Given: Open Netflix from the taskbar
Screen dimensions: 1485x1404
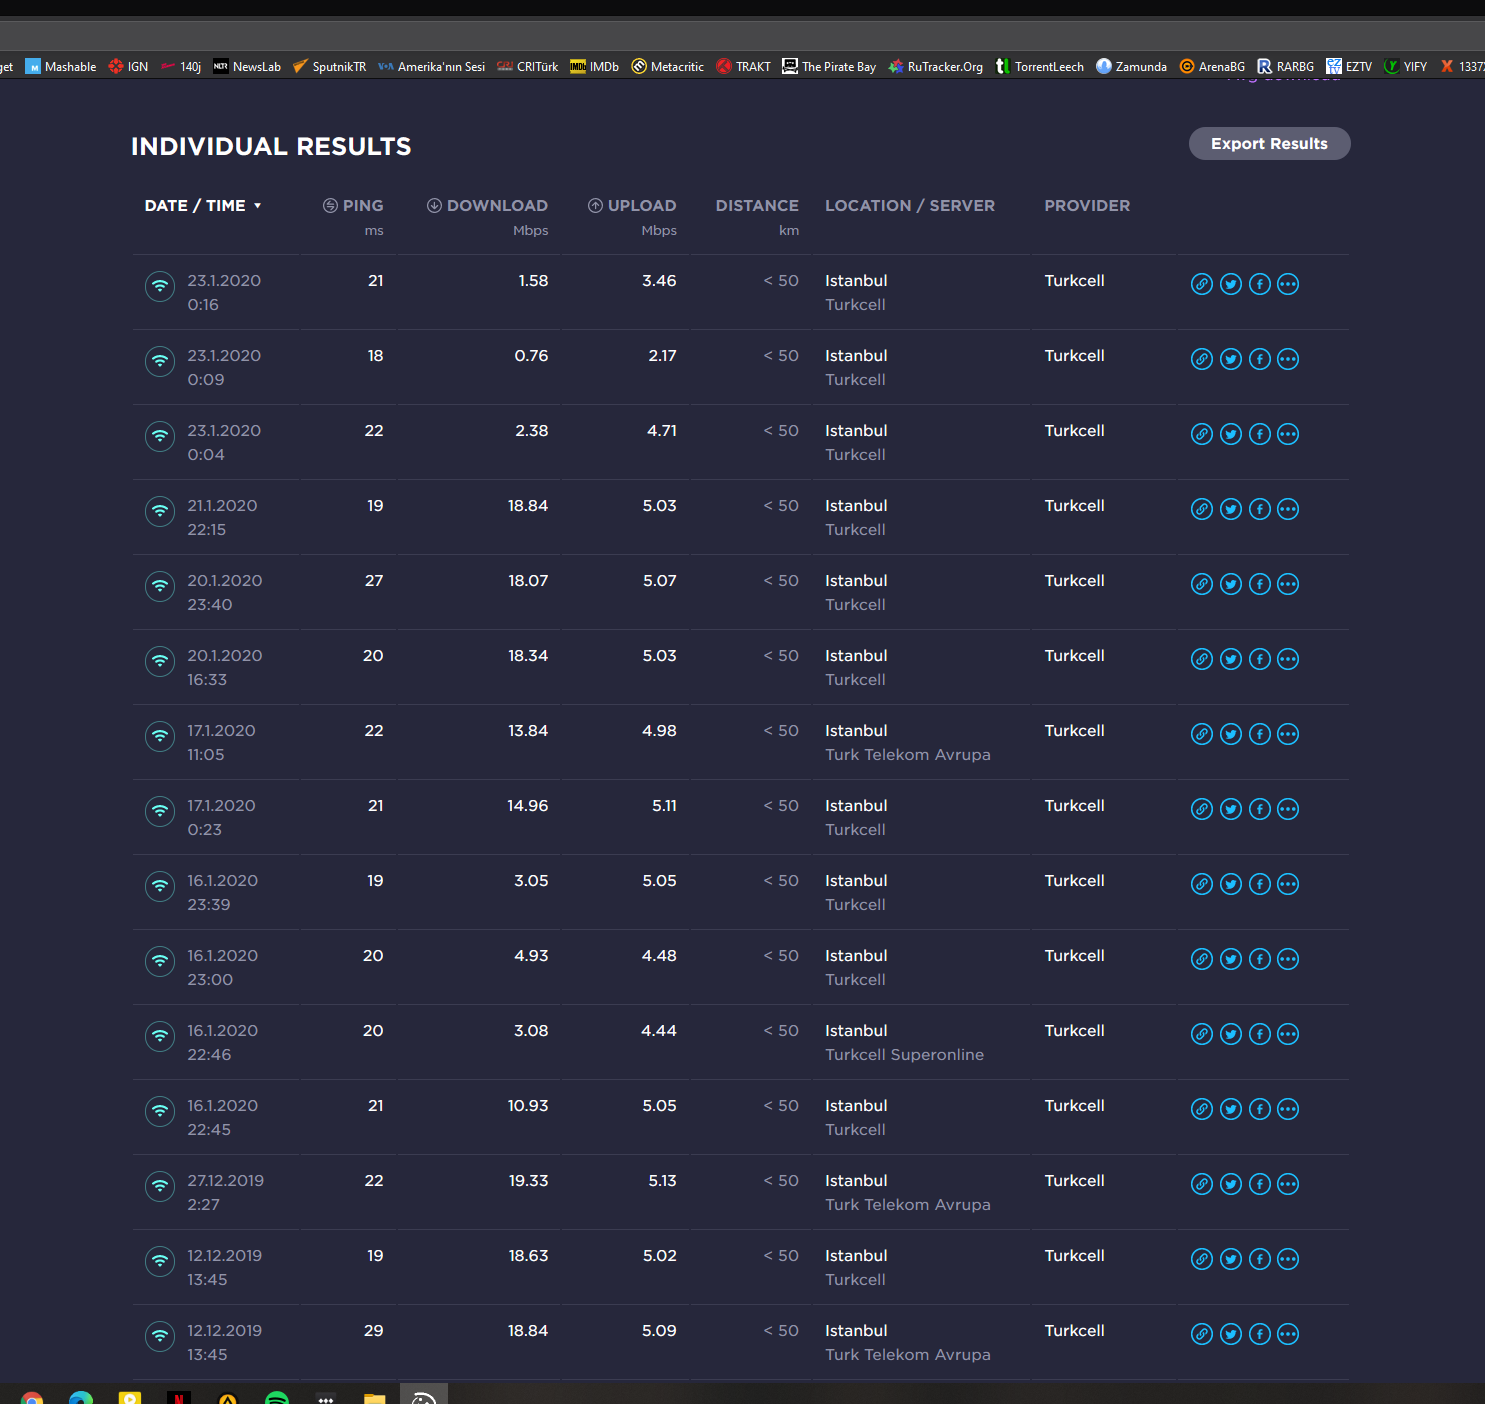Looking at the screenshot, I should [x=179, y=1397].
